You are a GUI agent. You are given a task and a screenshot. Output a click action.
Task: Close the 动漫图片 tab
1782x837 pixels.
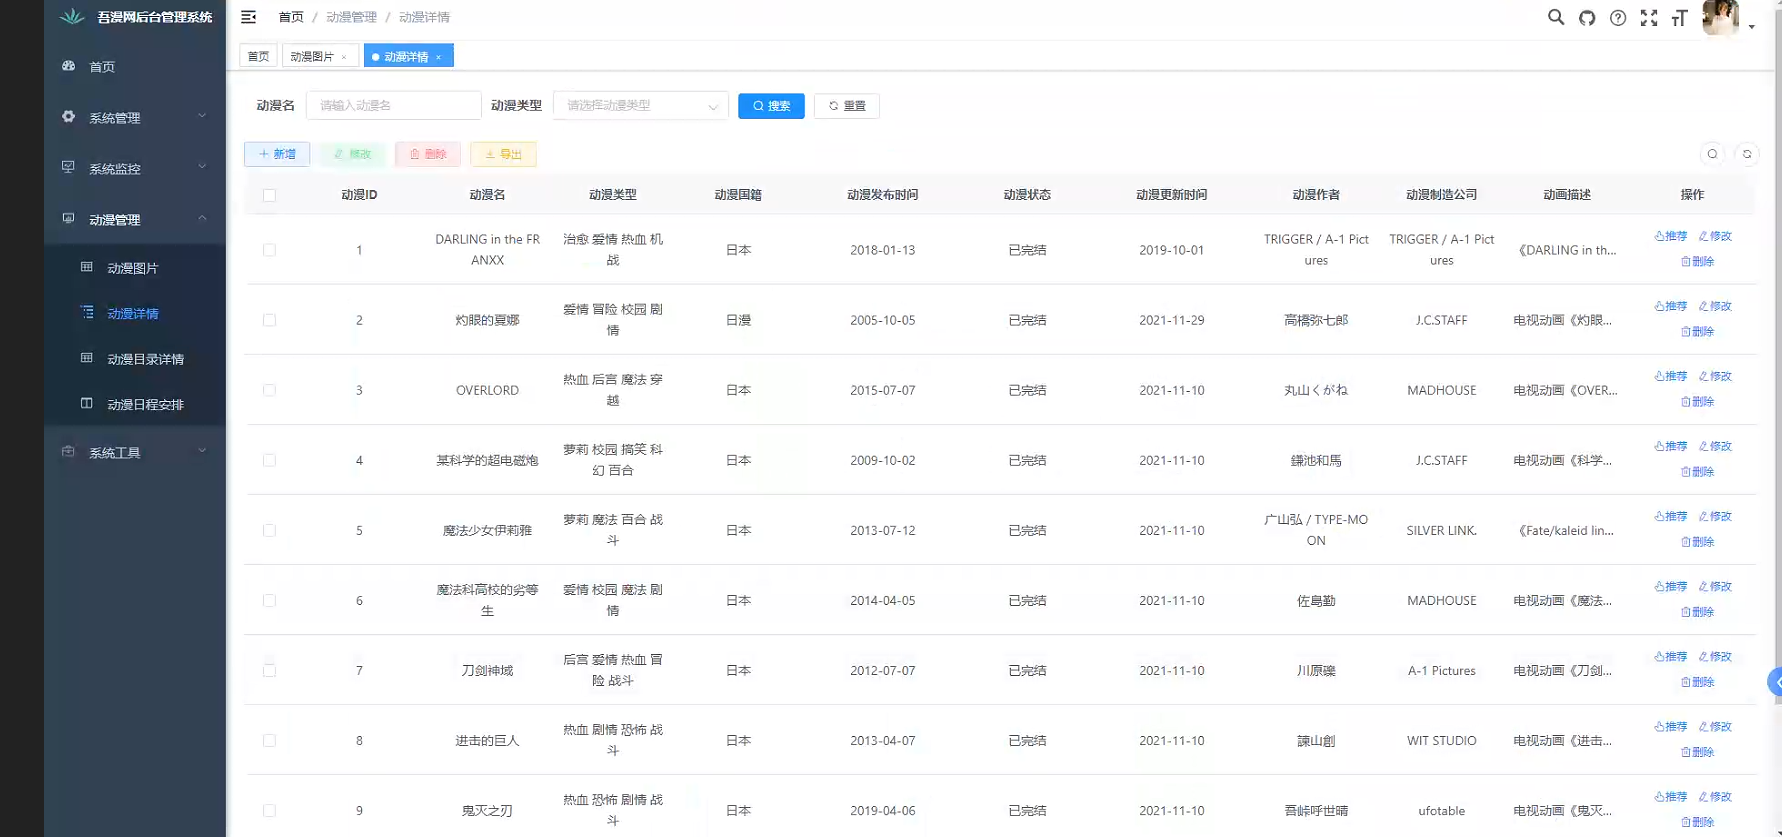point(344,57)
